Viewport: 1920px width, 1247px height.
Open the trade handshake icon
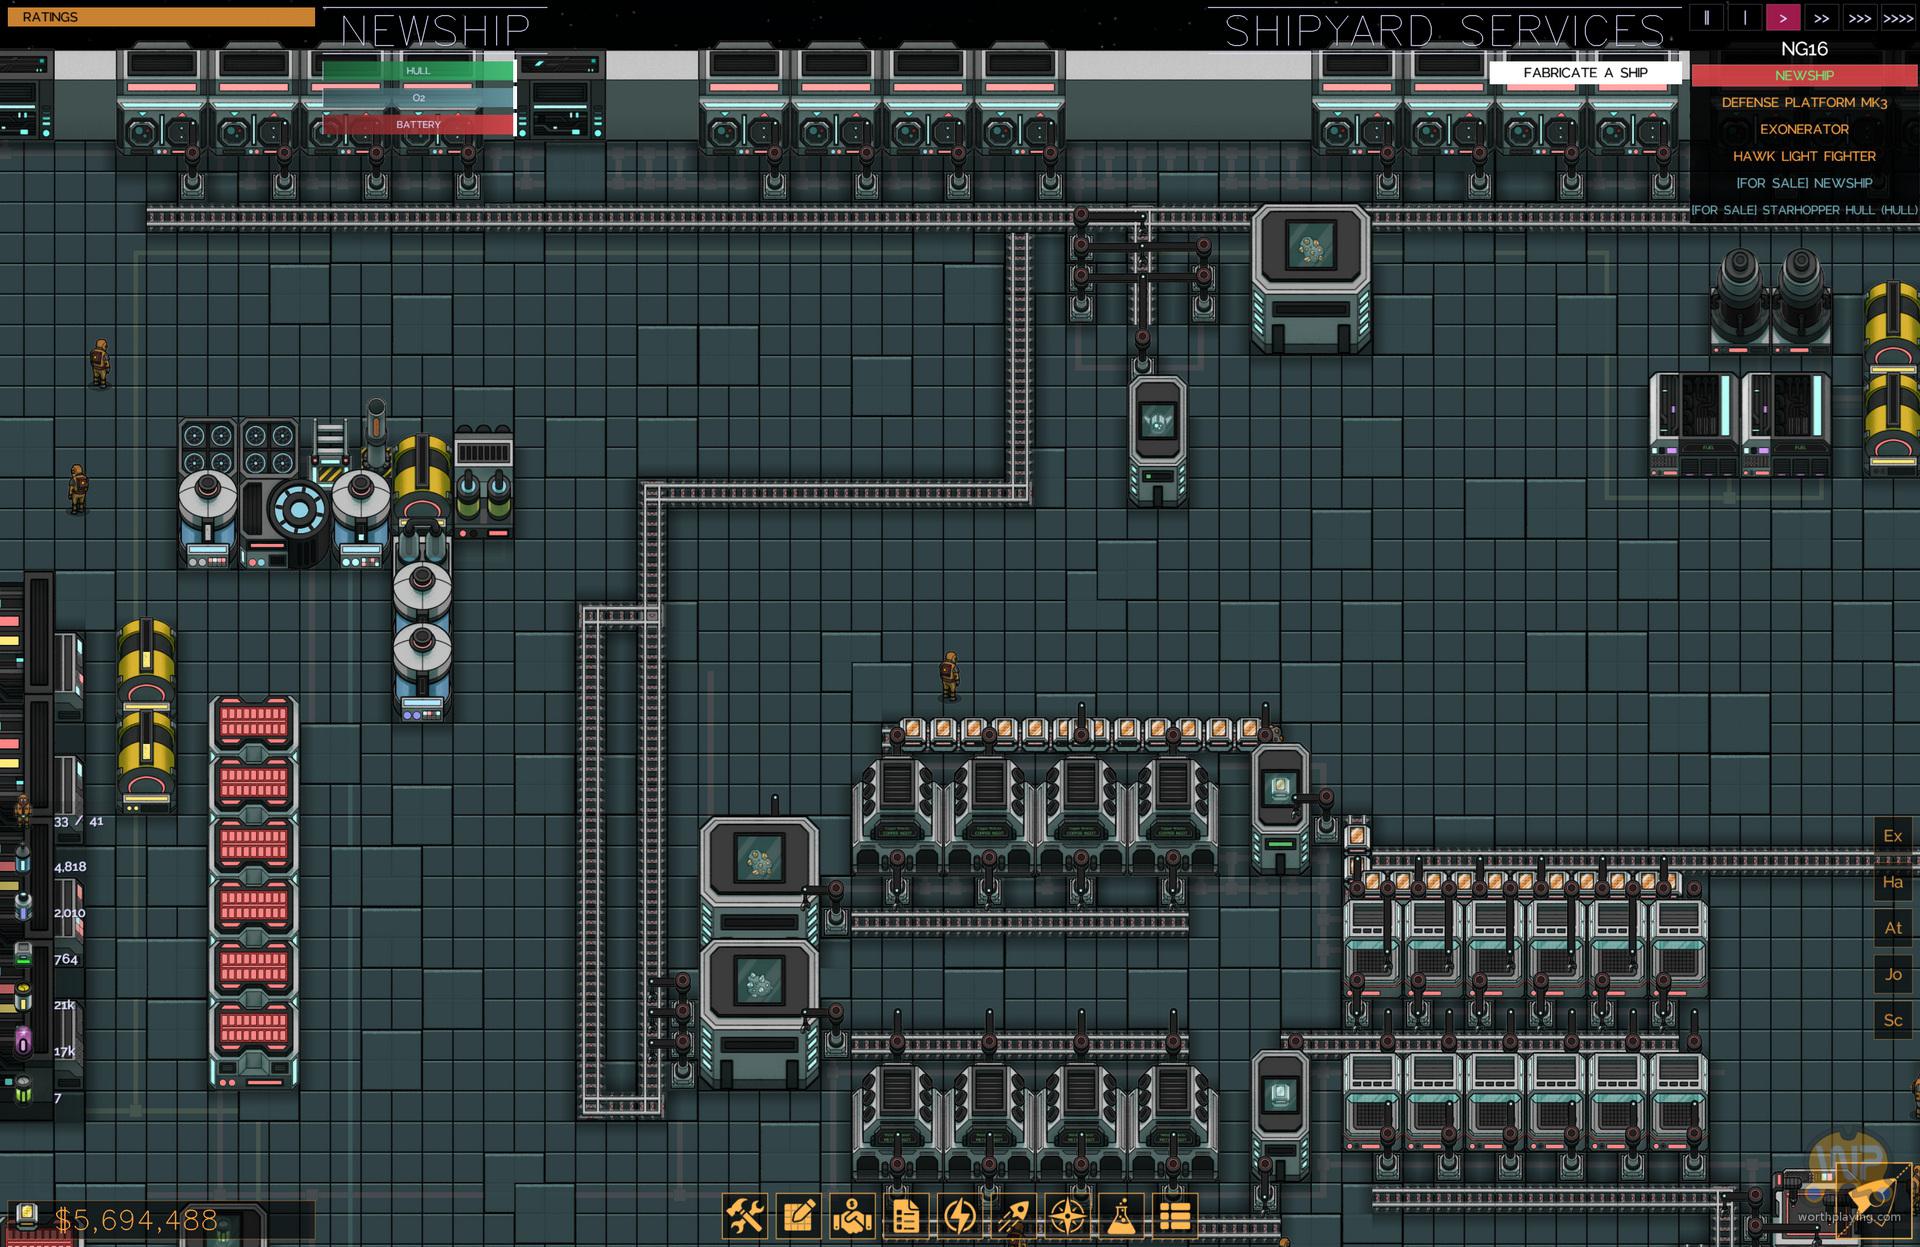pyautogui.click(x=853, y=1216)
